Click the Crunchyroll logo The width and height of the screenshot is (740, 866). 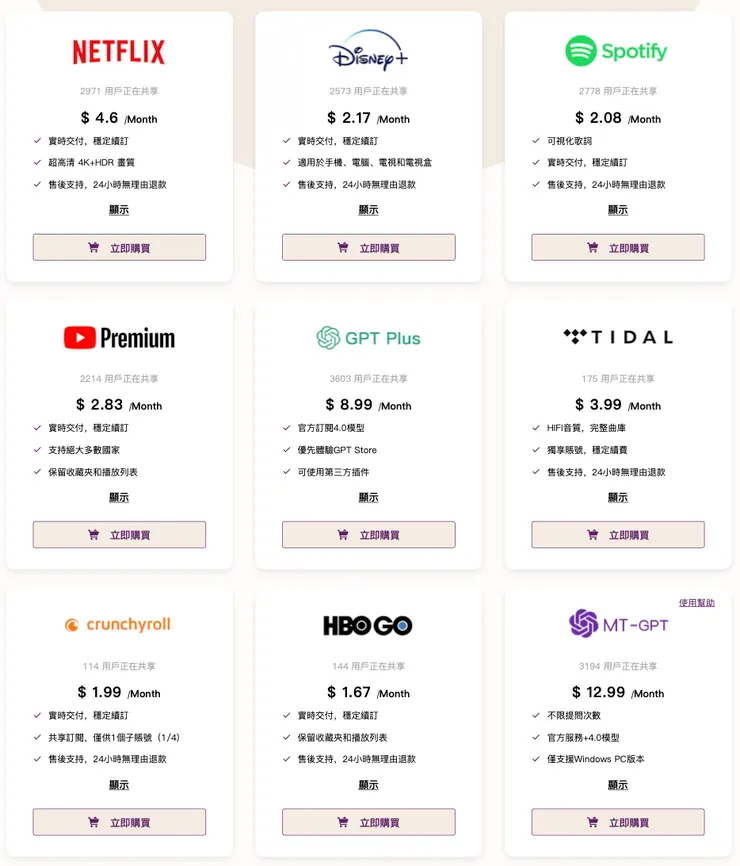(119, 625)
